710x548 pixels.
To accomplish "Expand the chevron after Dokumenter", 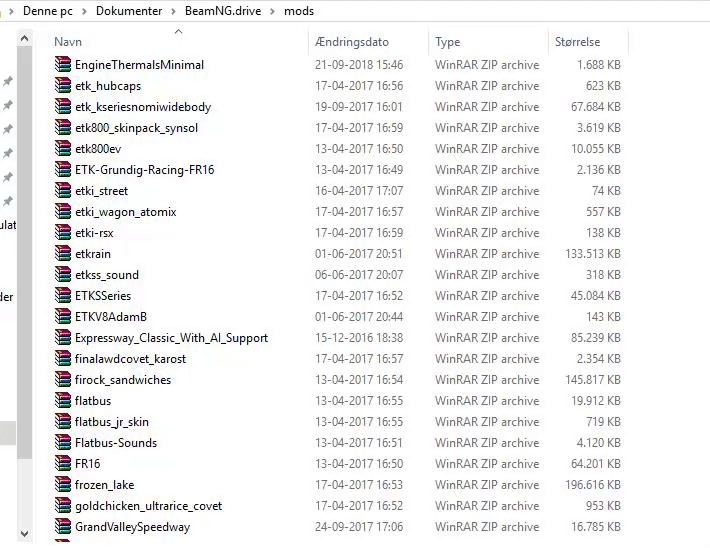I will [x=173, y=11].
